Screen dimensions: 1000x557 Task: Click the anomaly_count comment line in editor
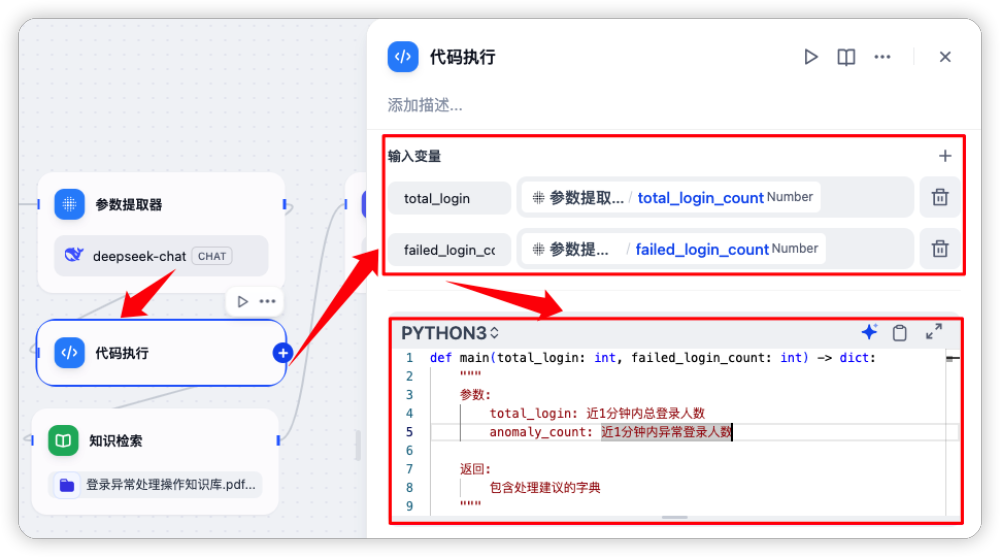(611, 432)
